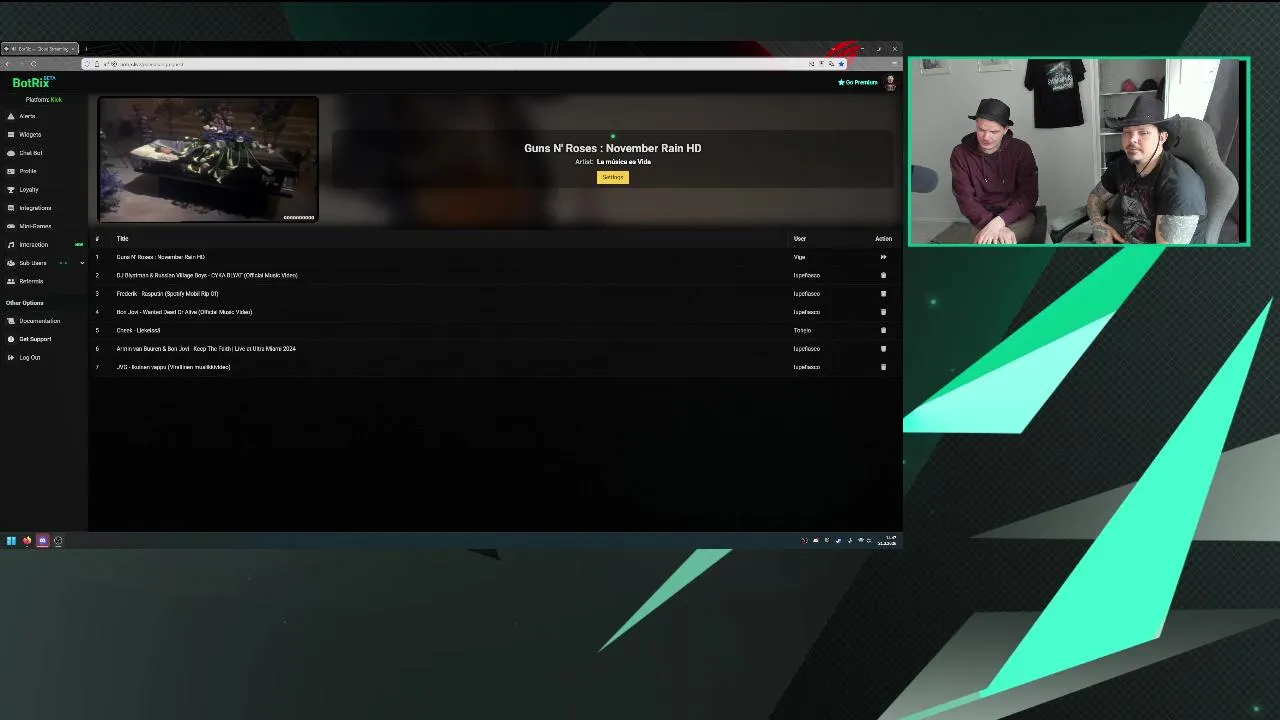Open Firefox from the taskbar

pyautogui.click(x=27, y=541)
